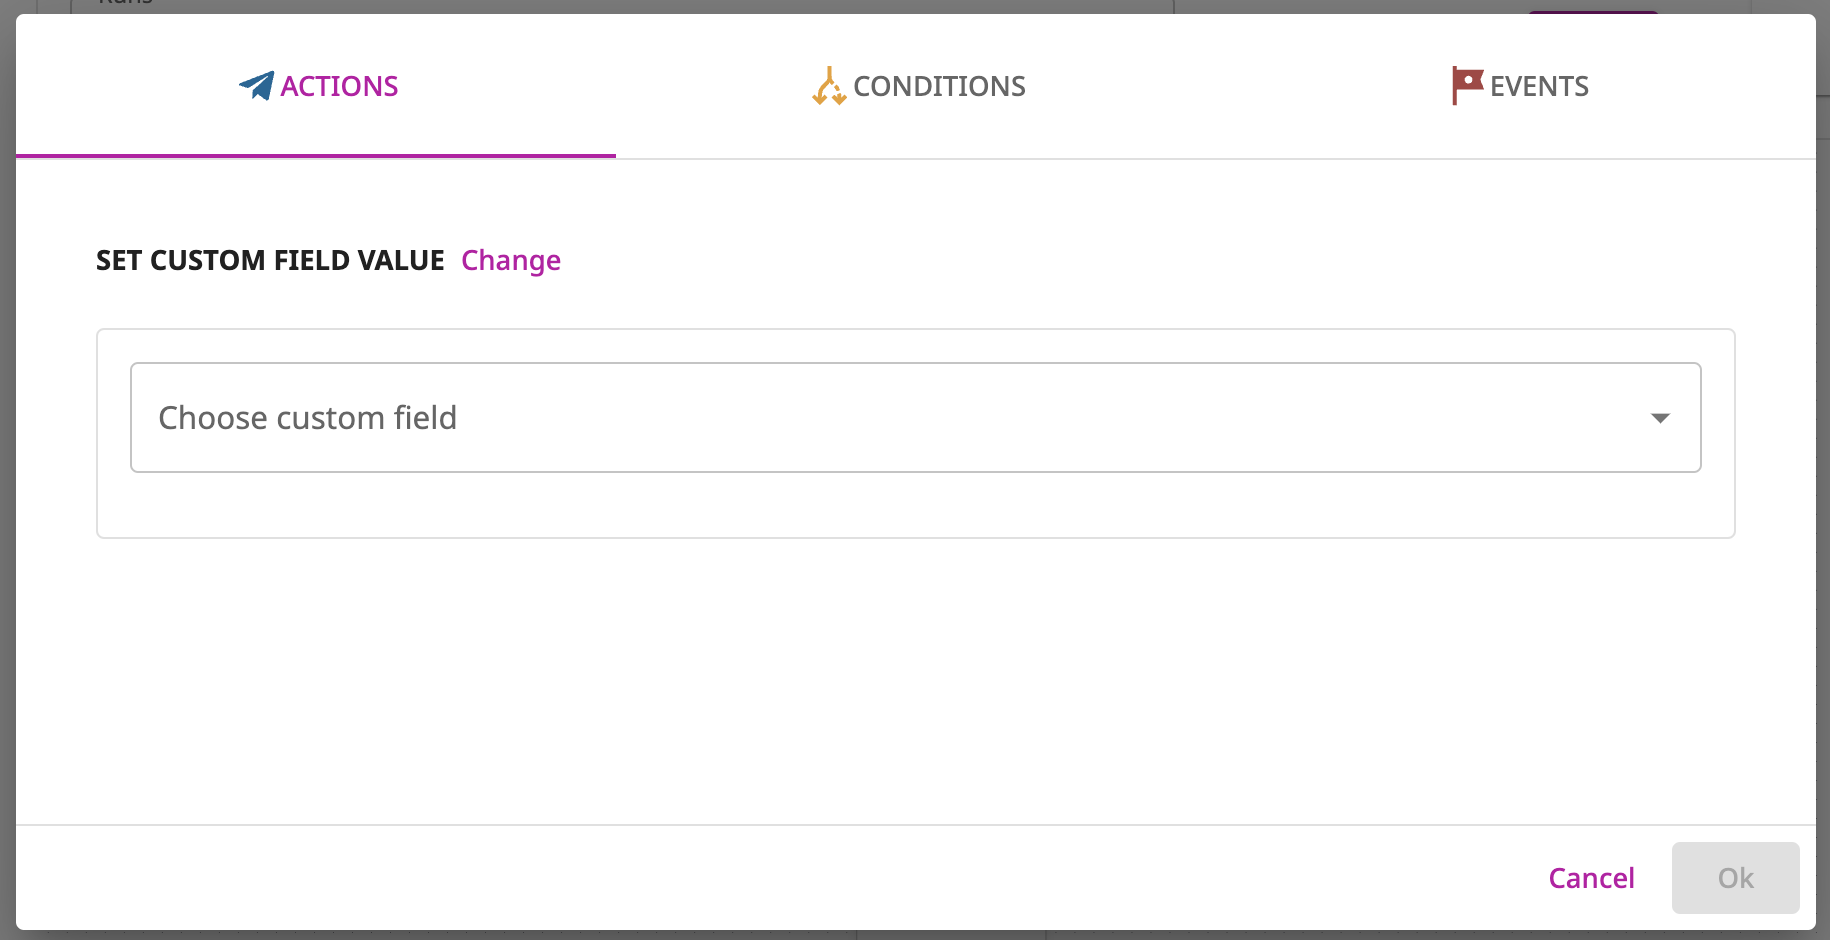Image resolution: width=1830 pixels, height=940 pixels.
Task: Click the dimmed backdrop above the dialog
Action: pos(915,6)
